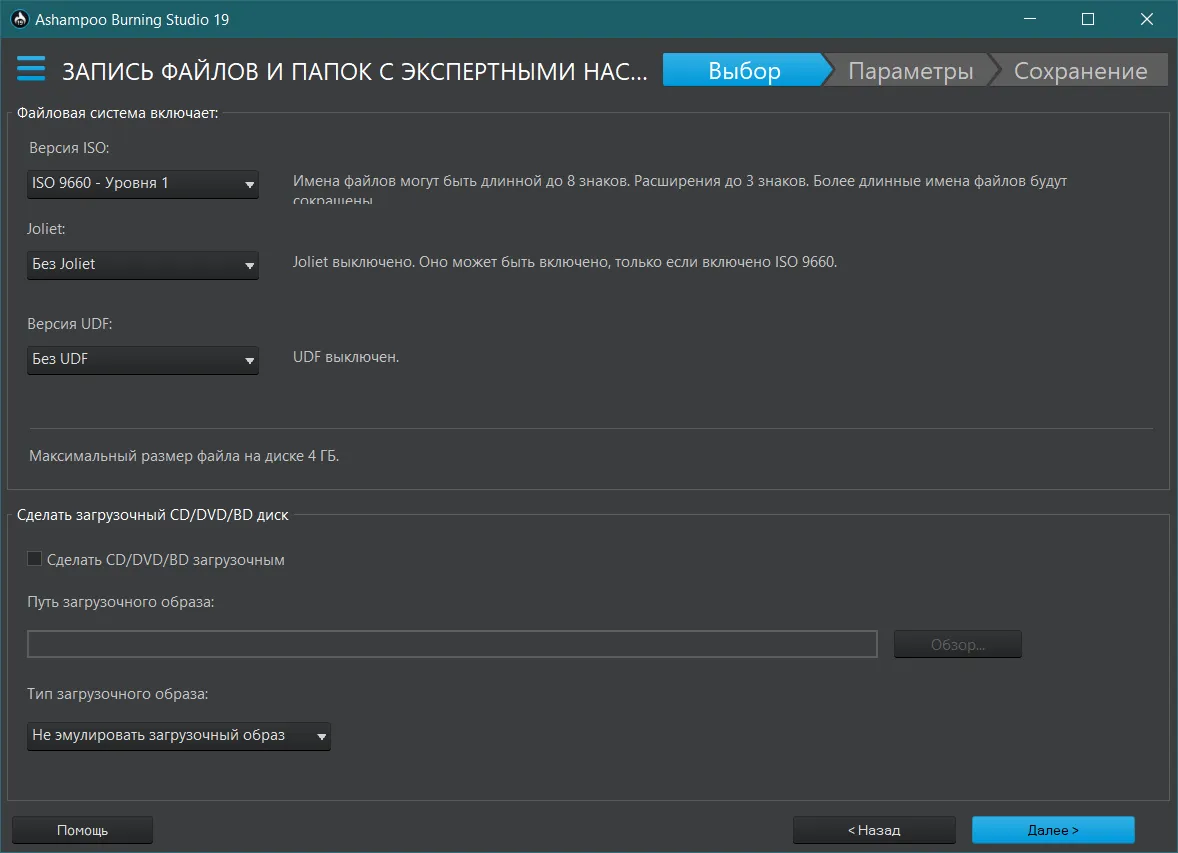
Task: Click the 'Тип загрузочного образа:' label
Action: click(118, 694)
